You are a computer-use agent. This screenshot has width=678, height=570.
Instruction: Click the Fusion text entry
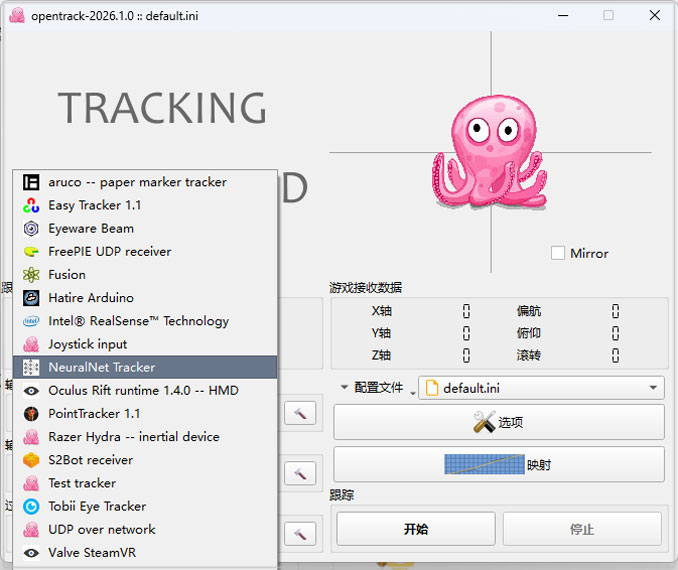tap(67, 275)
